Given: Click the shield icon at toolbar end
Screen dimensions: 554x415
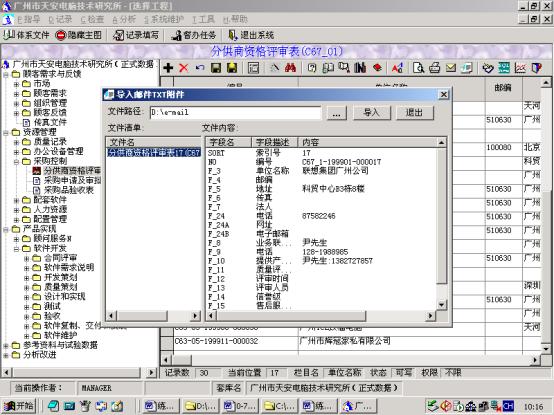Looking at the screenshot, I should pyautogui.click(x=537, y=68).
